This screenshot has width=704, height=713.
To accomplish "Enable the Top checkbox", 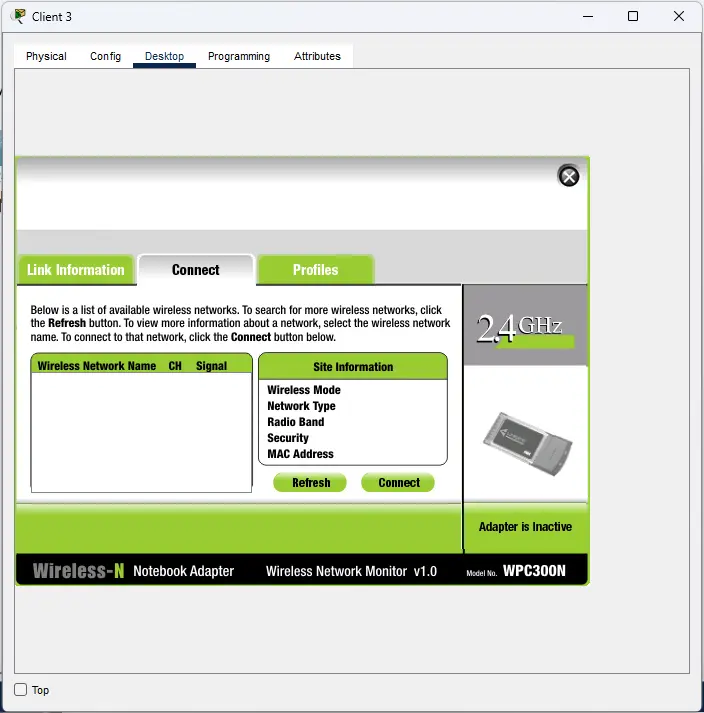I will [20, 689].
